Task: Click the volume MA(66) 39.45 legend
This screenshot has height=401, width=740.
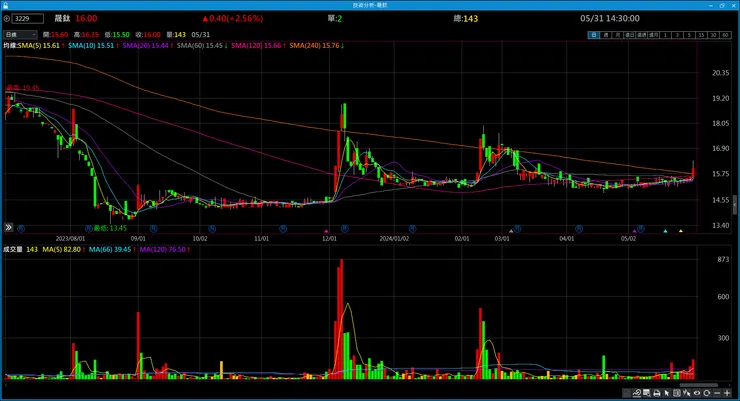Action: pyautogui.click(x=112, y=249)
